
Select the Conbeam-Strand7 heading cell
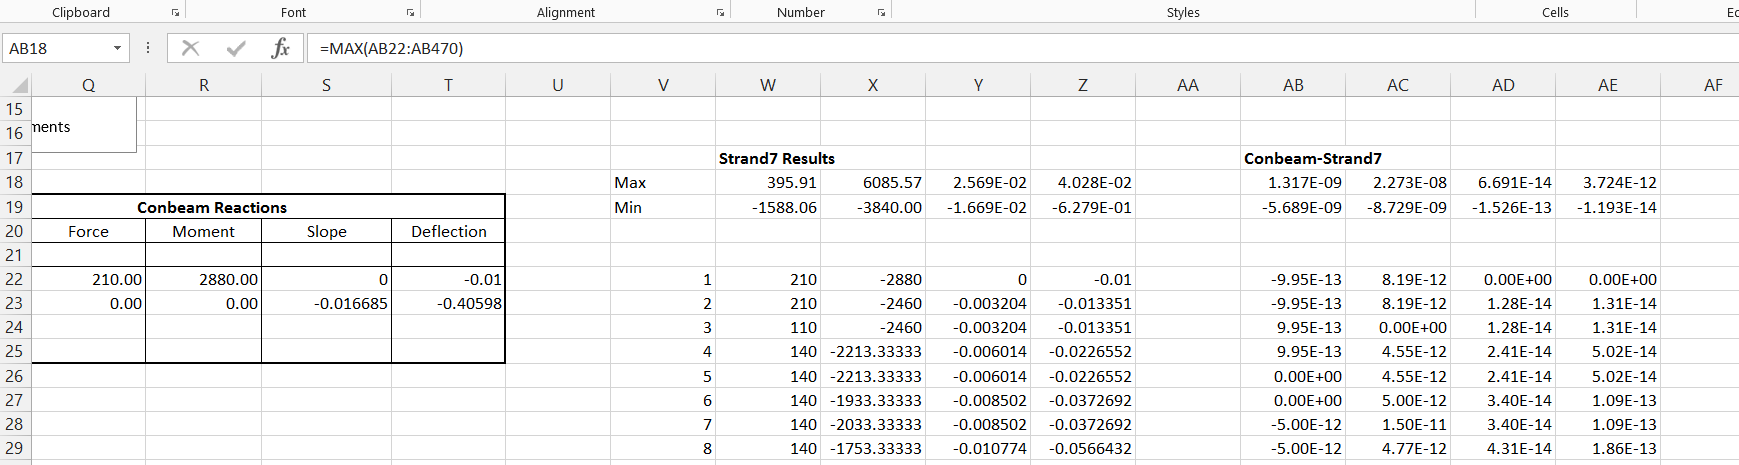pyautogui.click(x=1312, y=158)
